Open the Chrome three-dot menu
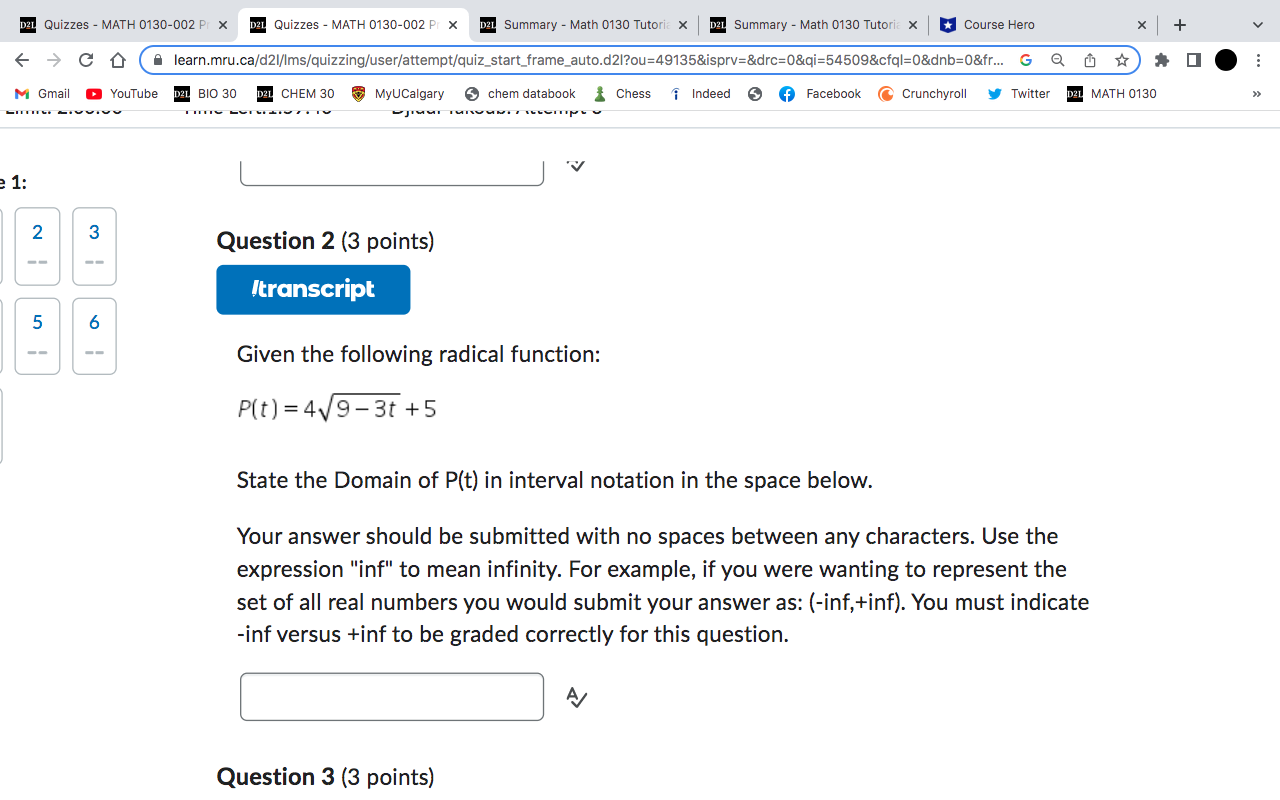 [1258, 60]
